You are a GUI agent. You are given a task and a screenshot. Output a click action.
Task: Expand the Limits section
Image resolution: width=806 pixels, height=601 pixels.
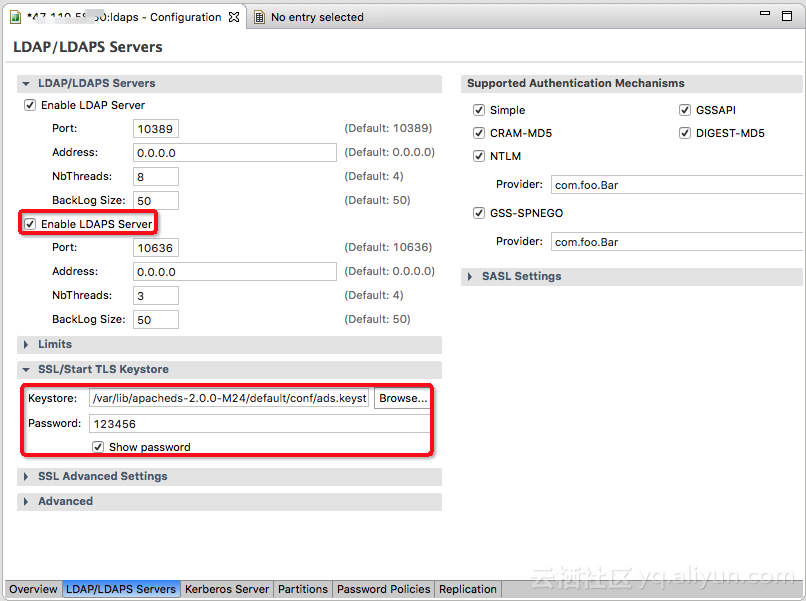(26, 344)
